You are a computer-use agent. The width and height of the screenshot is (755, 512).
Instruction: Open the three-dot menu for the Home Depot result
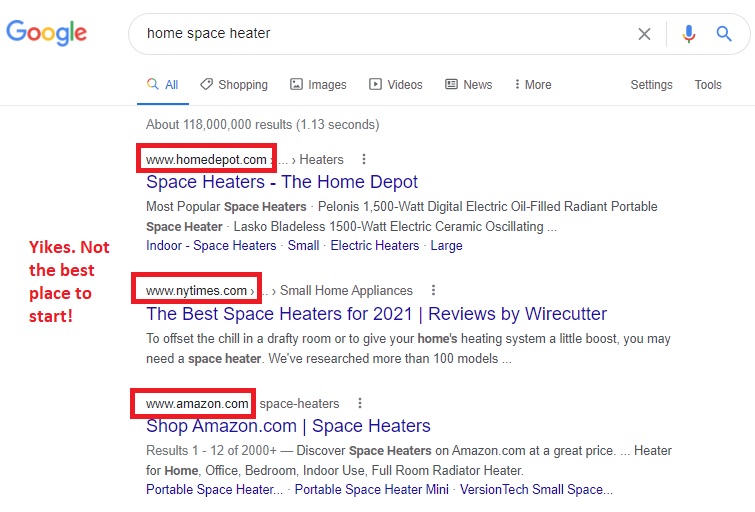(x=364, y=159)
